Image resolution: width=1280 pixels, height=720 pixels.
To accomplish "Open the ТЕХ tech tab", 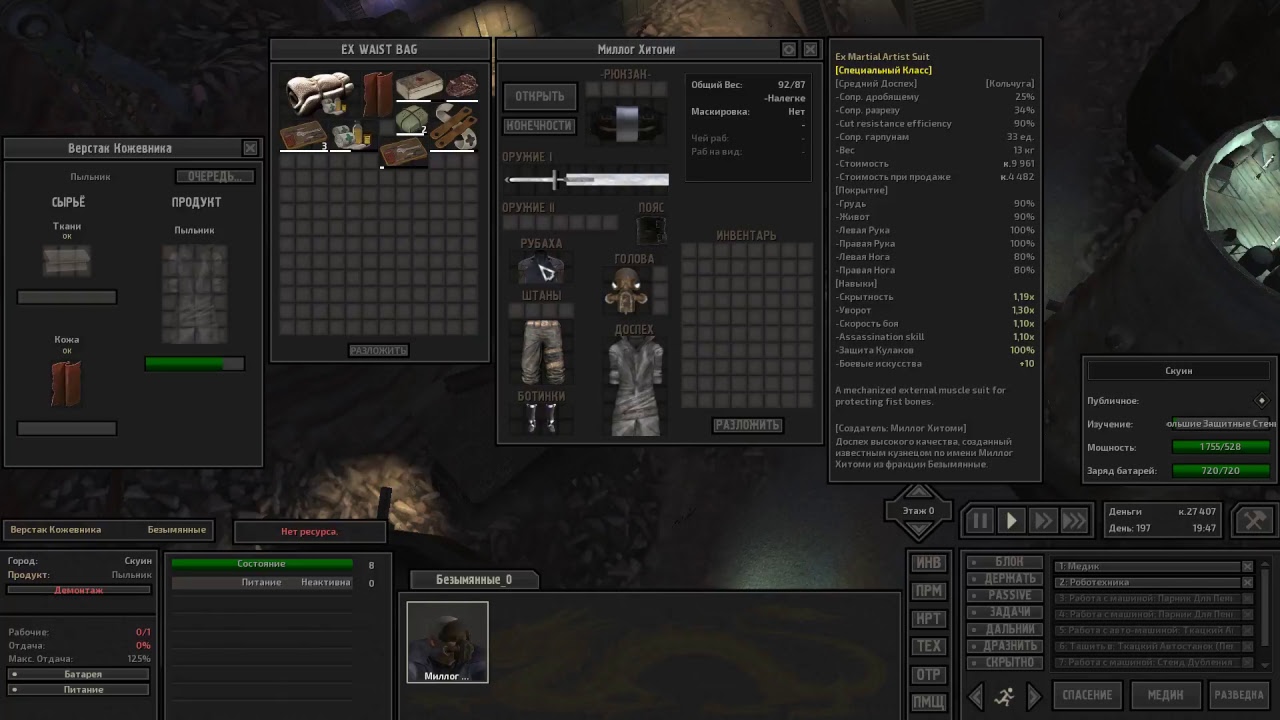I will [928, 647].
